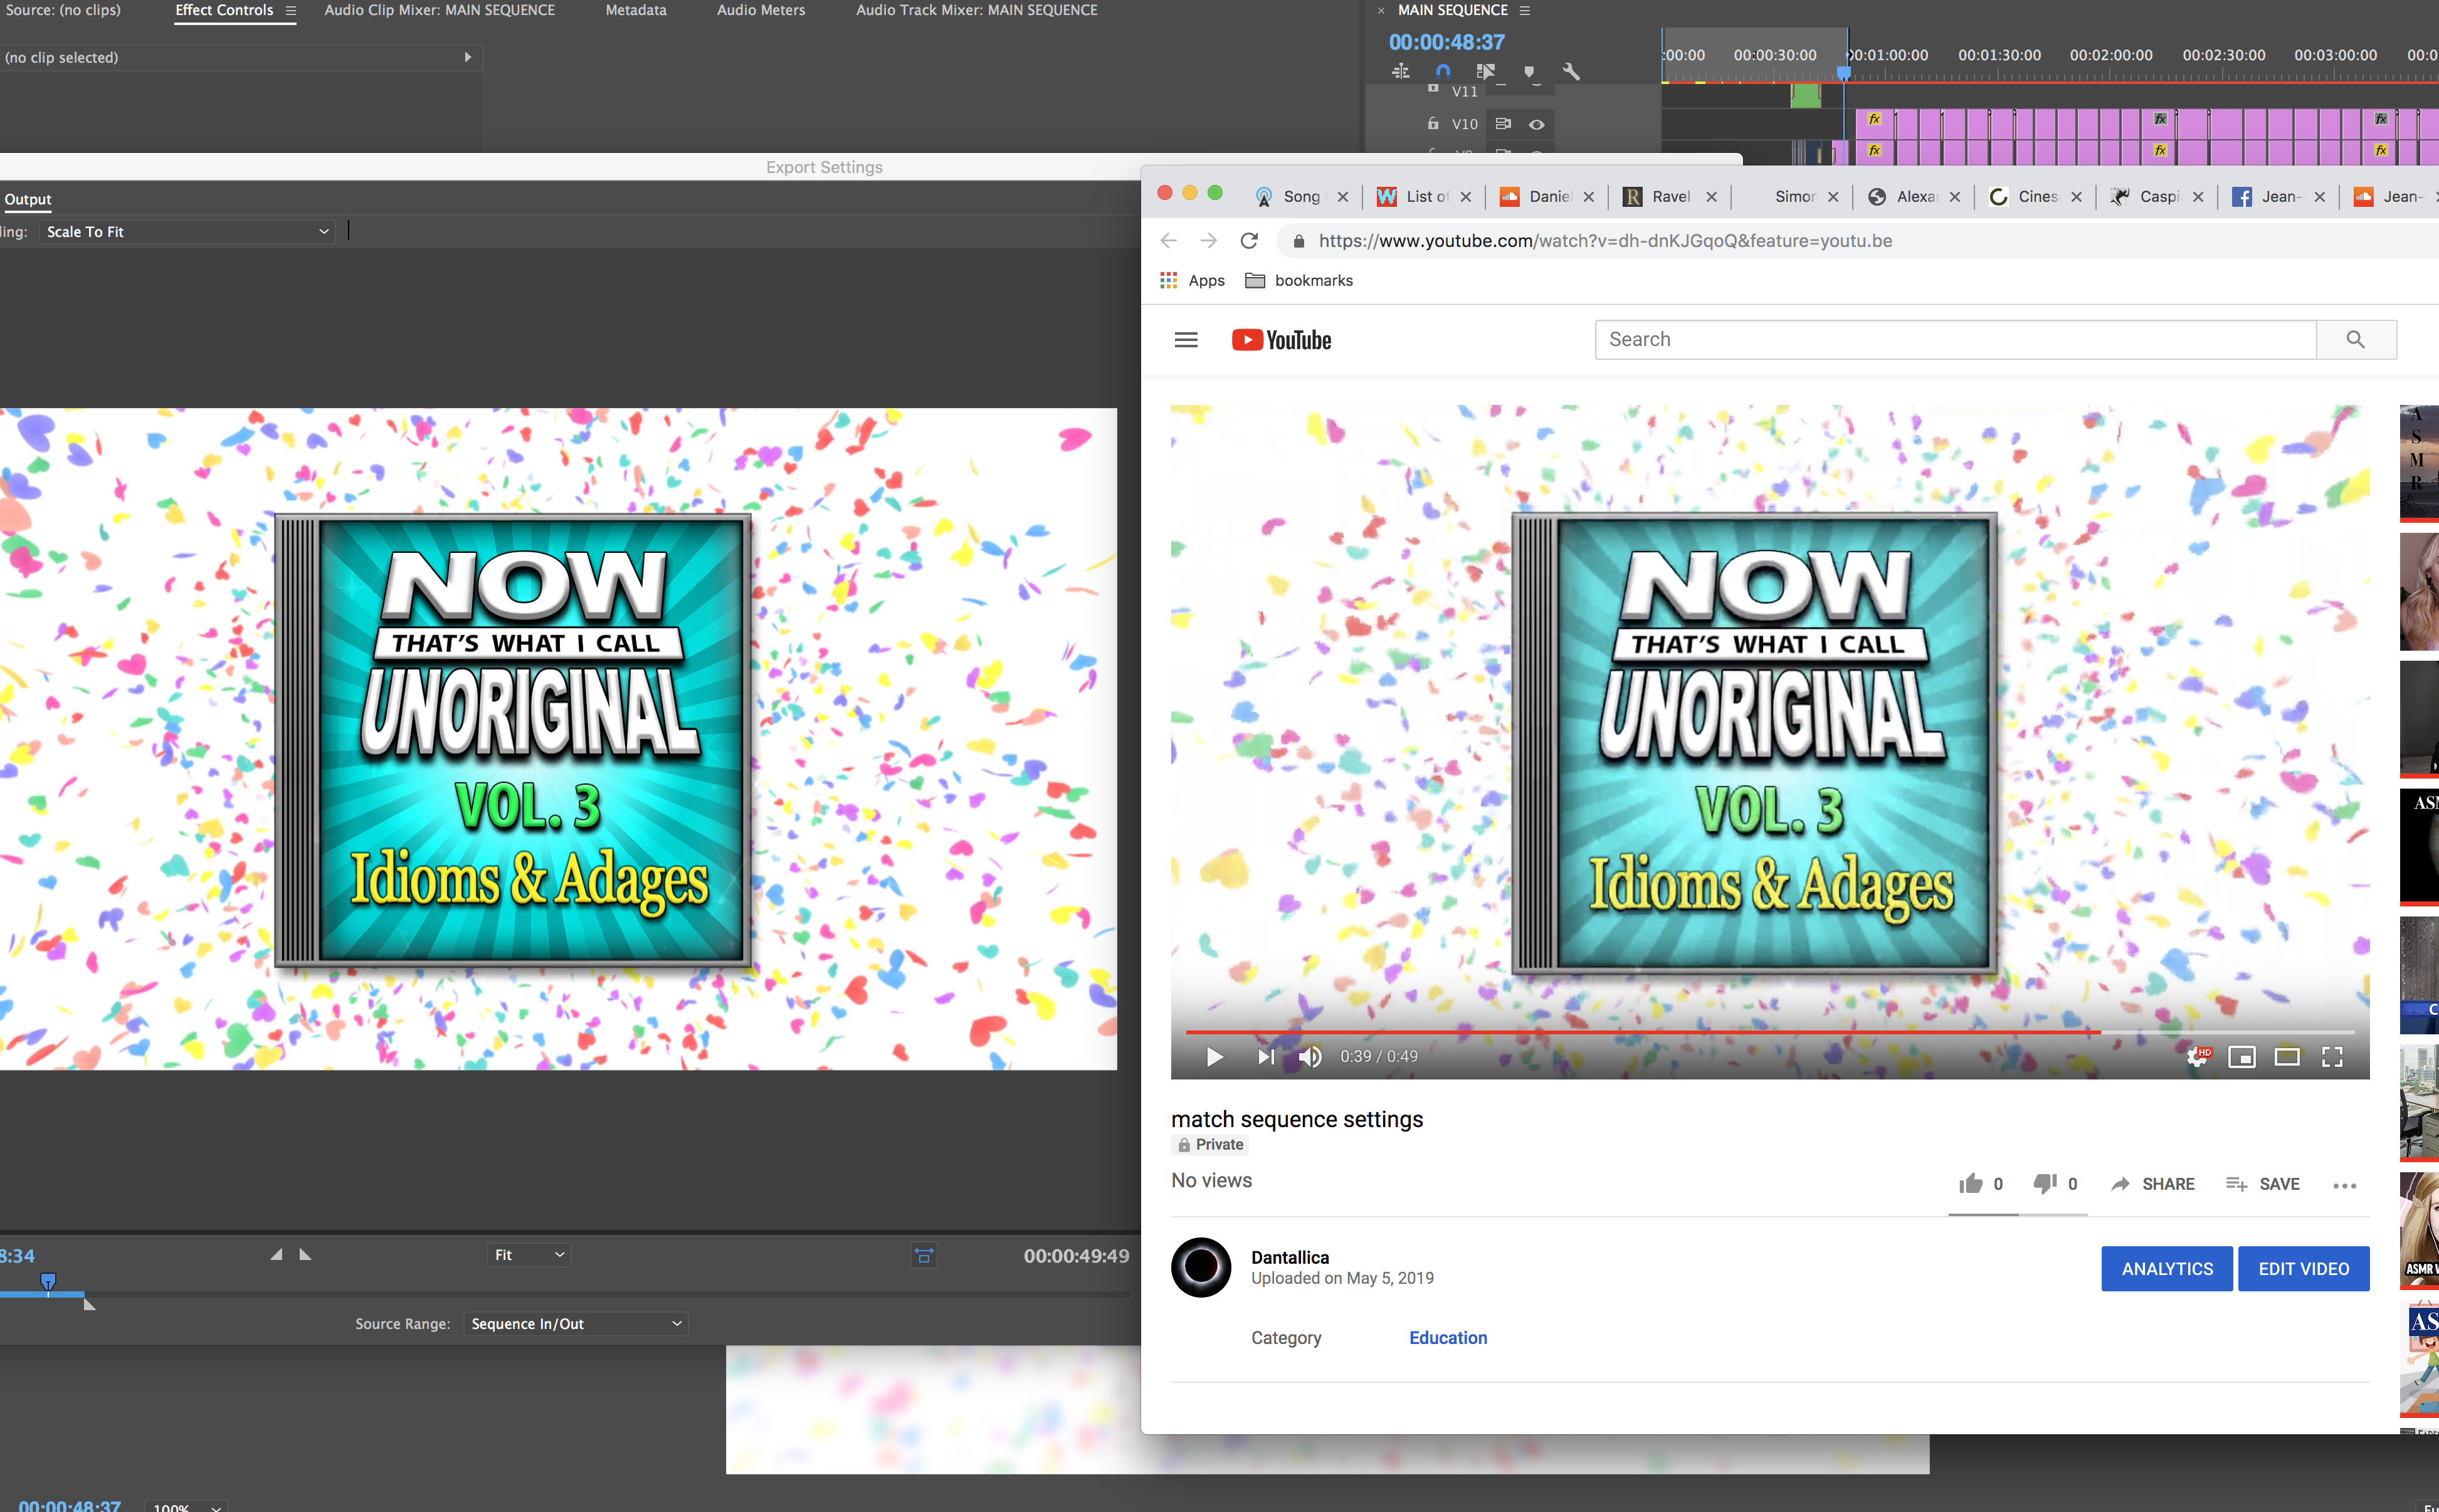Screen dimensions: 2439x1512
Task: Open Dantallica channel name link
Action: (1290, 1257)
